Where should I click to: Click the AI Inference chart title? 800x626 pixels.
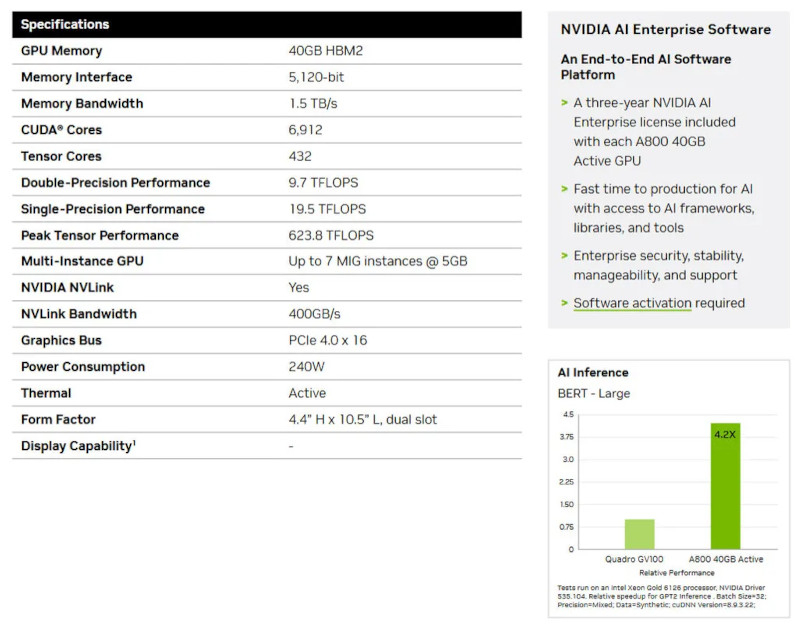(x=593, y=373)
